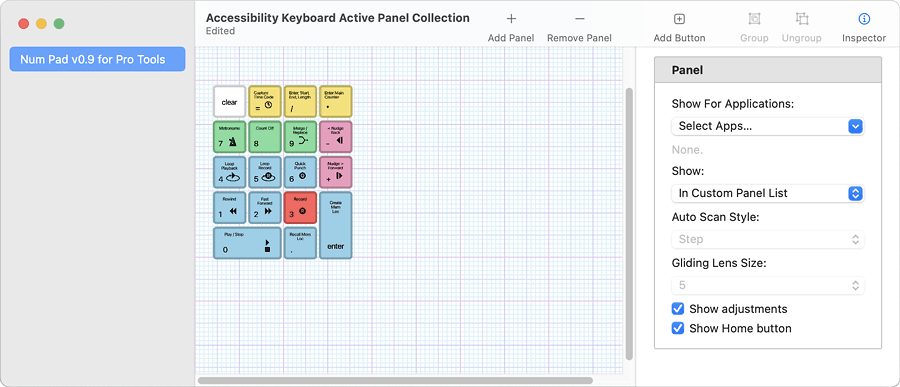Toggle the Inspector panel
Viewport: 900px width, 387px height.
point(864,28)
